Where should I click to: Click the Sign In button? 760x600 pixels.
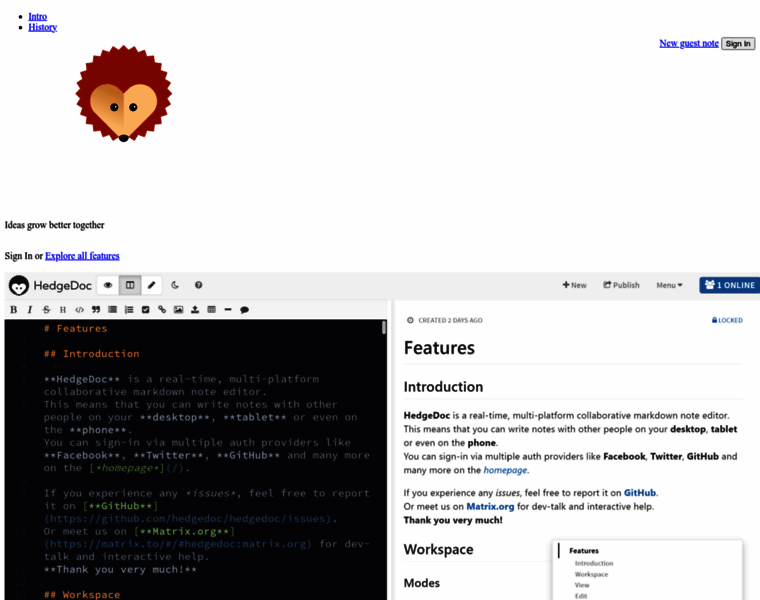pos(738,43)
